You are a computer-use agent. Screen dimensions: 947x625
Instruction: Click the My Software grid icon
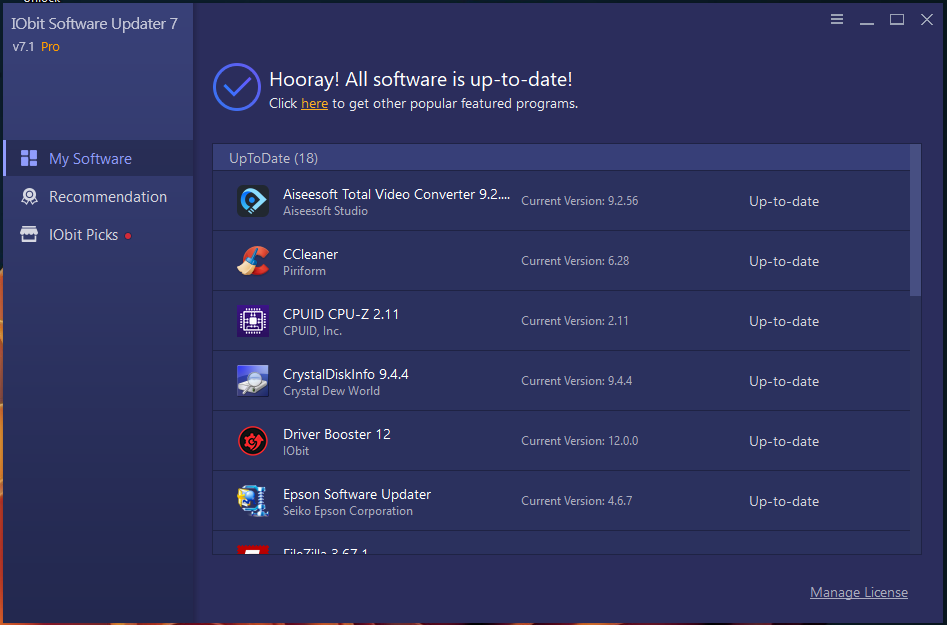tap(29, 158)
